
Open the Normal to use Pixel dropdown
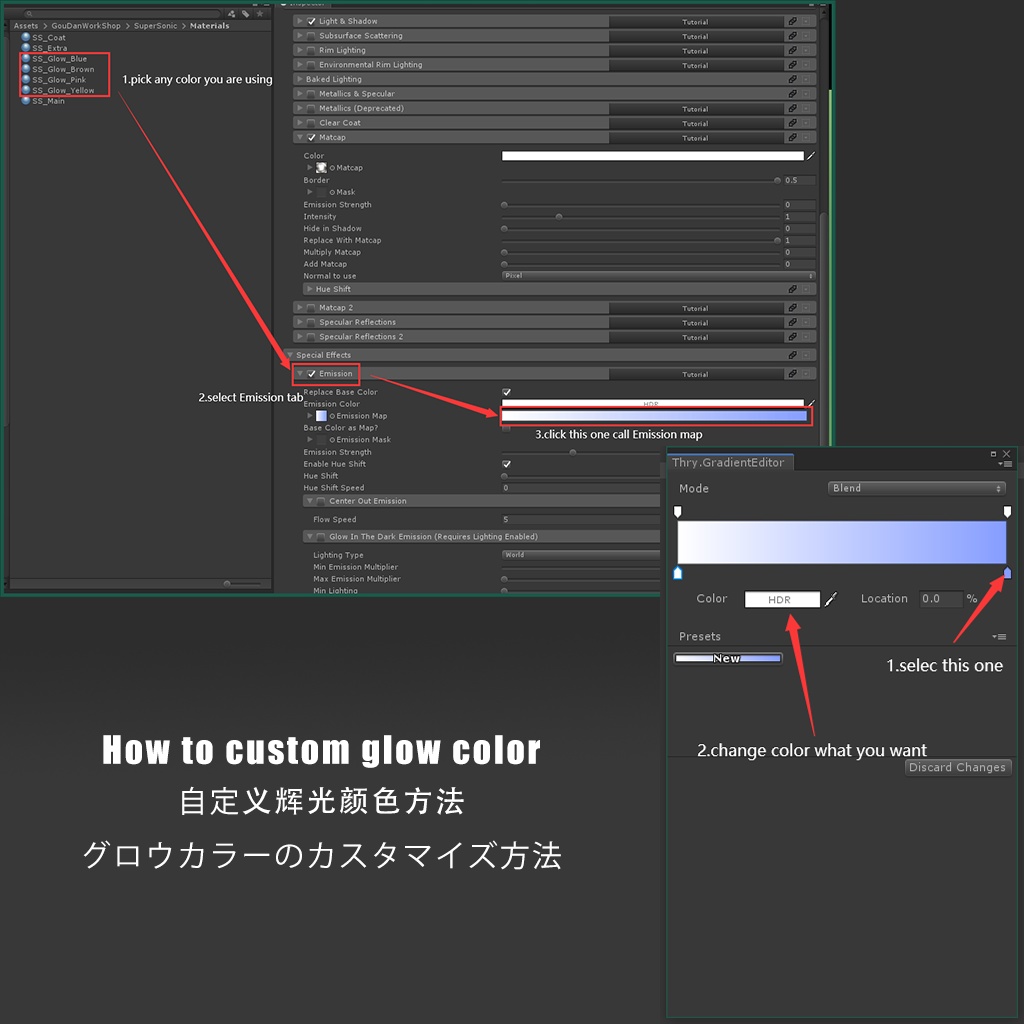click(x=658, y=276)
